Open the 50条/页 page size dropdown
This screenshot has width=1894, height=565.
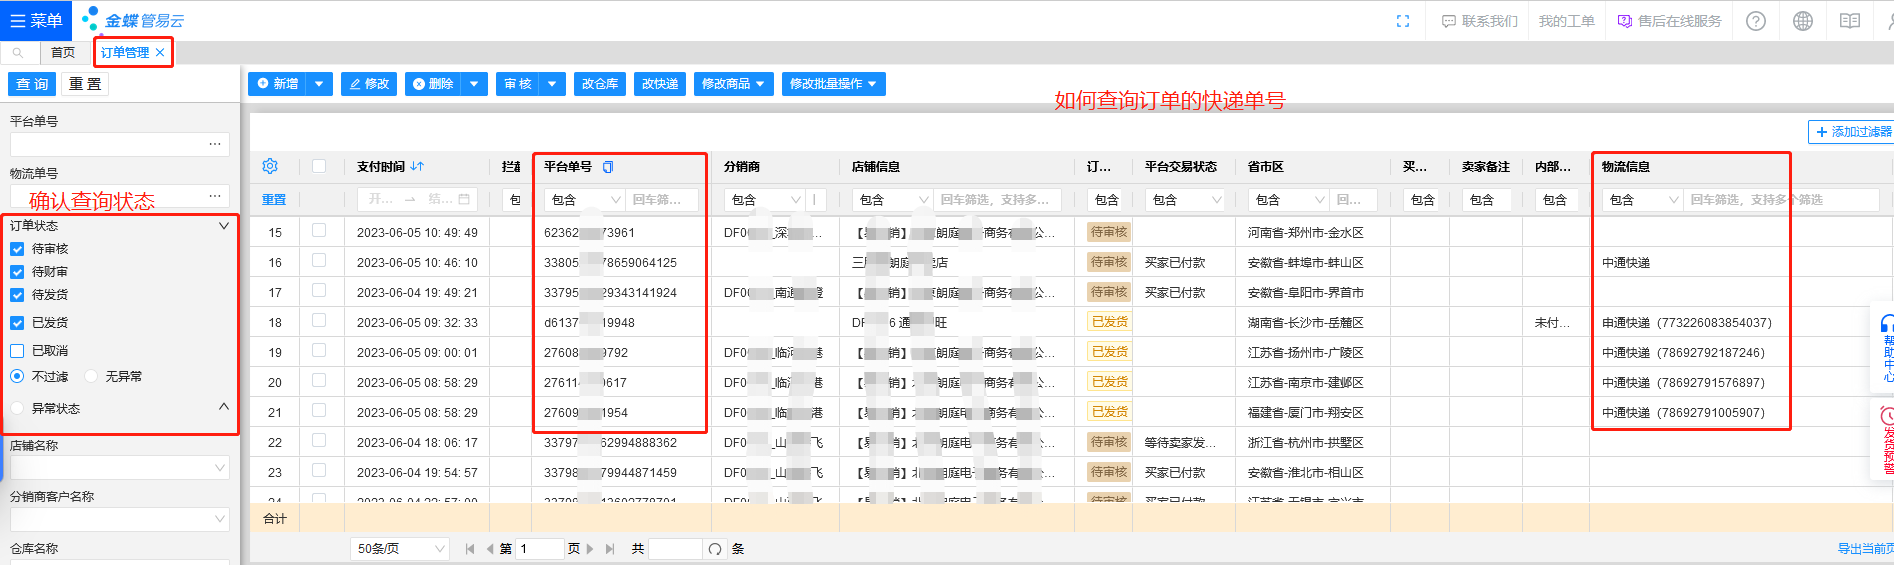click(400, 549)
